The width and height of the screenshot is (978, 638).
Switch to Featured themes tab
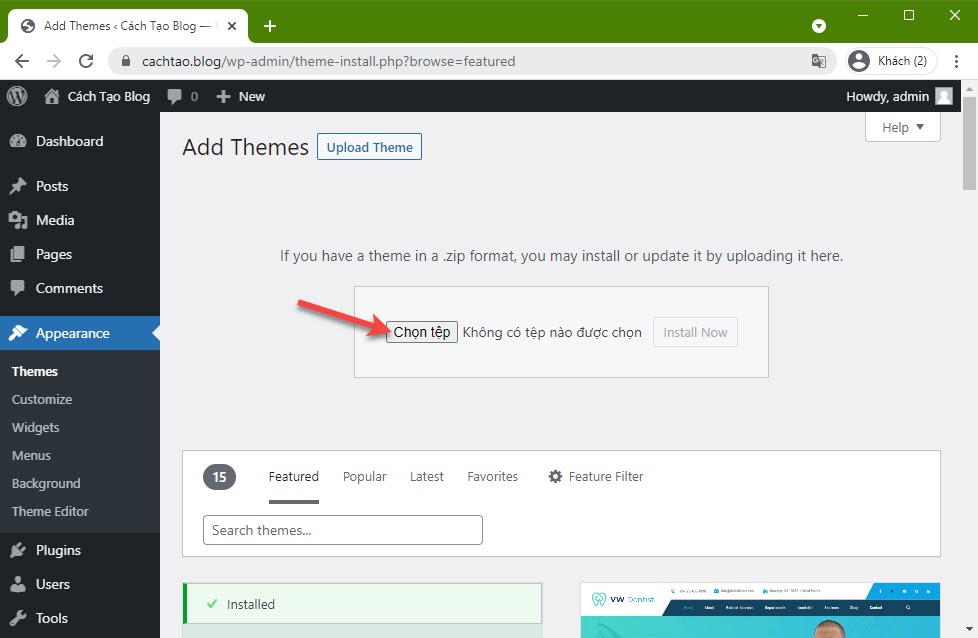[294, 476]
